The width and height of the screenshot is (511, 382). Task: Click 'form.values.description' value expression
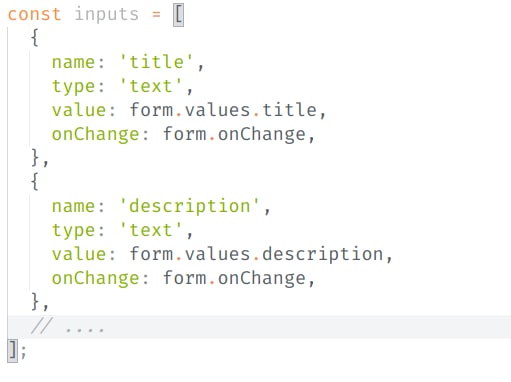click(256, 254)
